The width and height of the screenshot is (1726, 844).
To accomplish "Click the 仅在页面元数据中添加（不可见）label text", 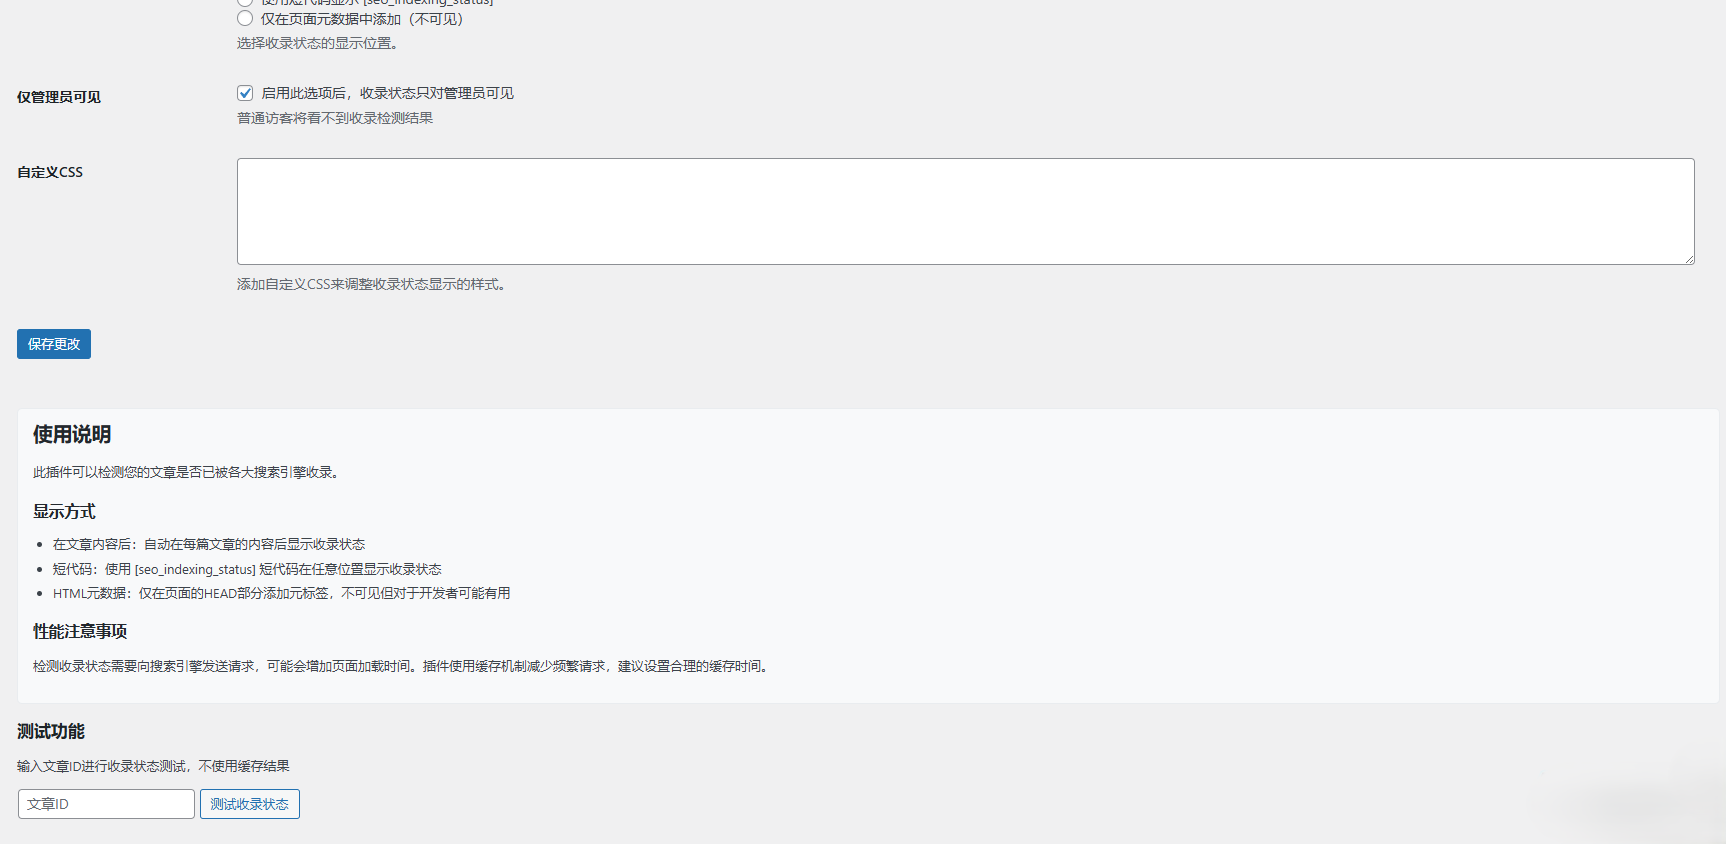I will tap(362, 19).
